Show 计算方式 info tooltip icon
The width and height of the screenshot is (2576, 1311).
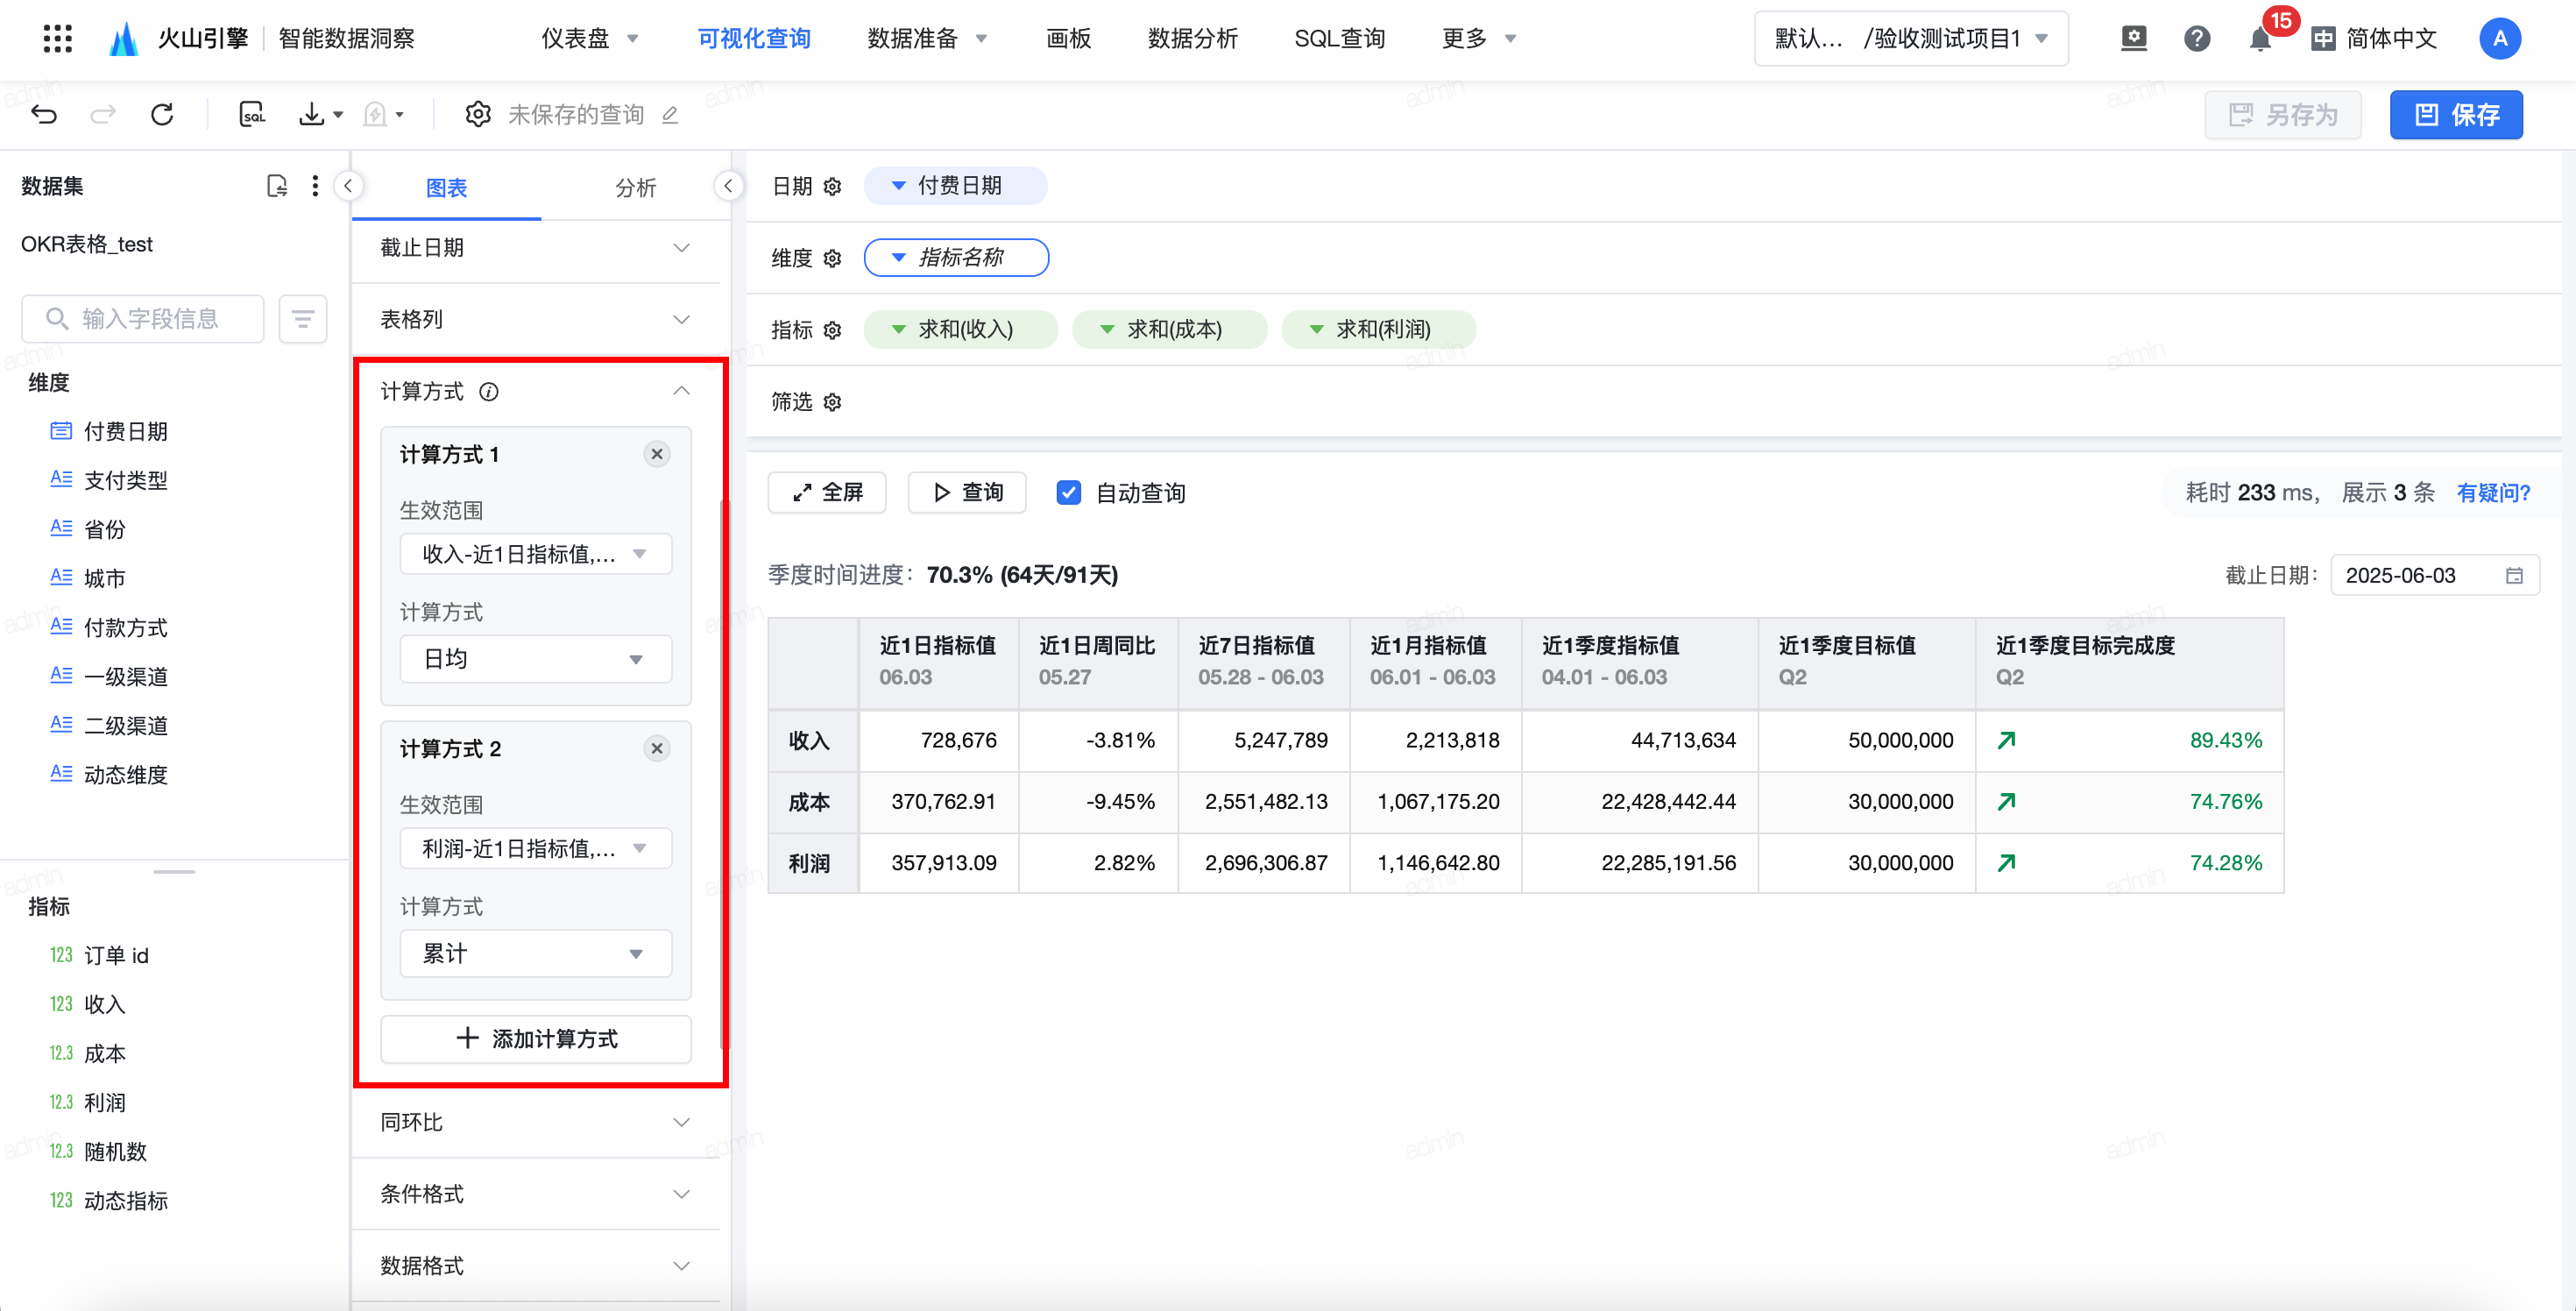pyautogui.click(x=489, y=391)
